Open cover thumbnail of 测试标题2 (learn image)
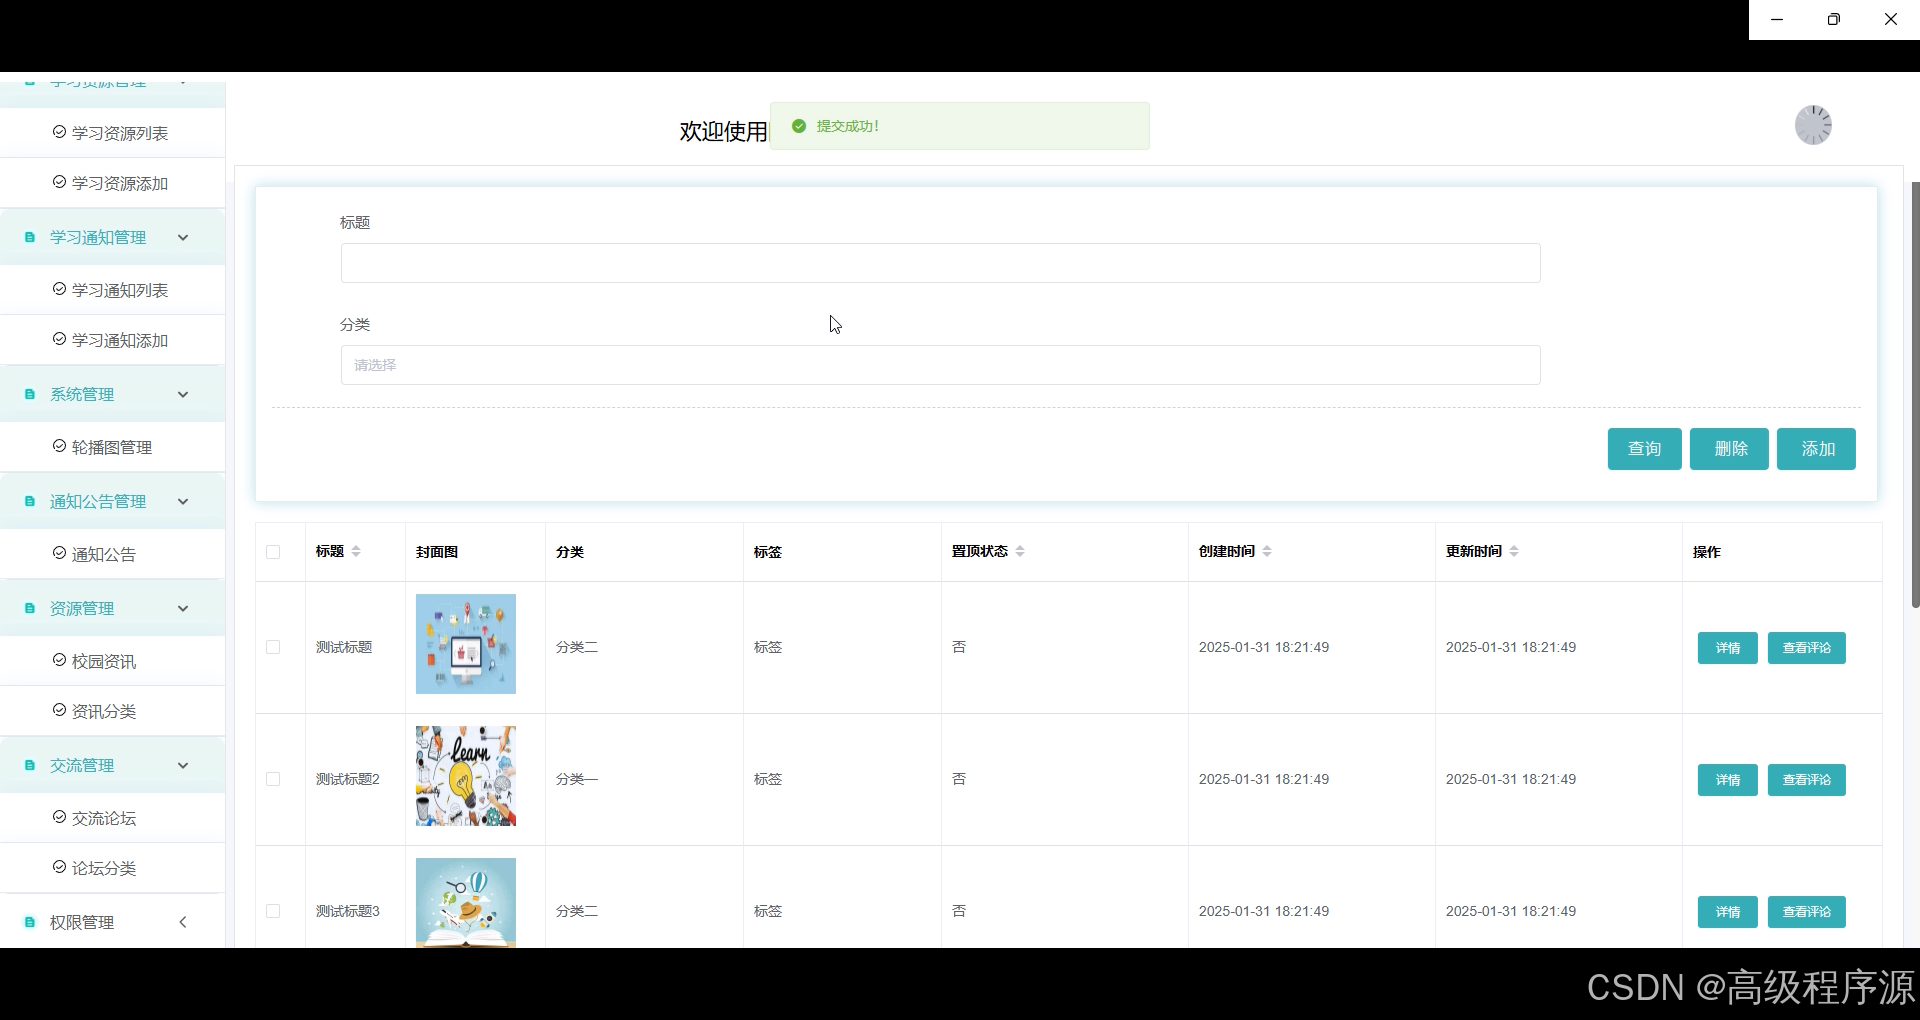 [x=466, y=776]
